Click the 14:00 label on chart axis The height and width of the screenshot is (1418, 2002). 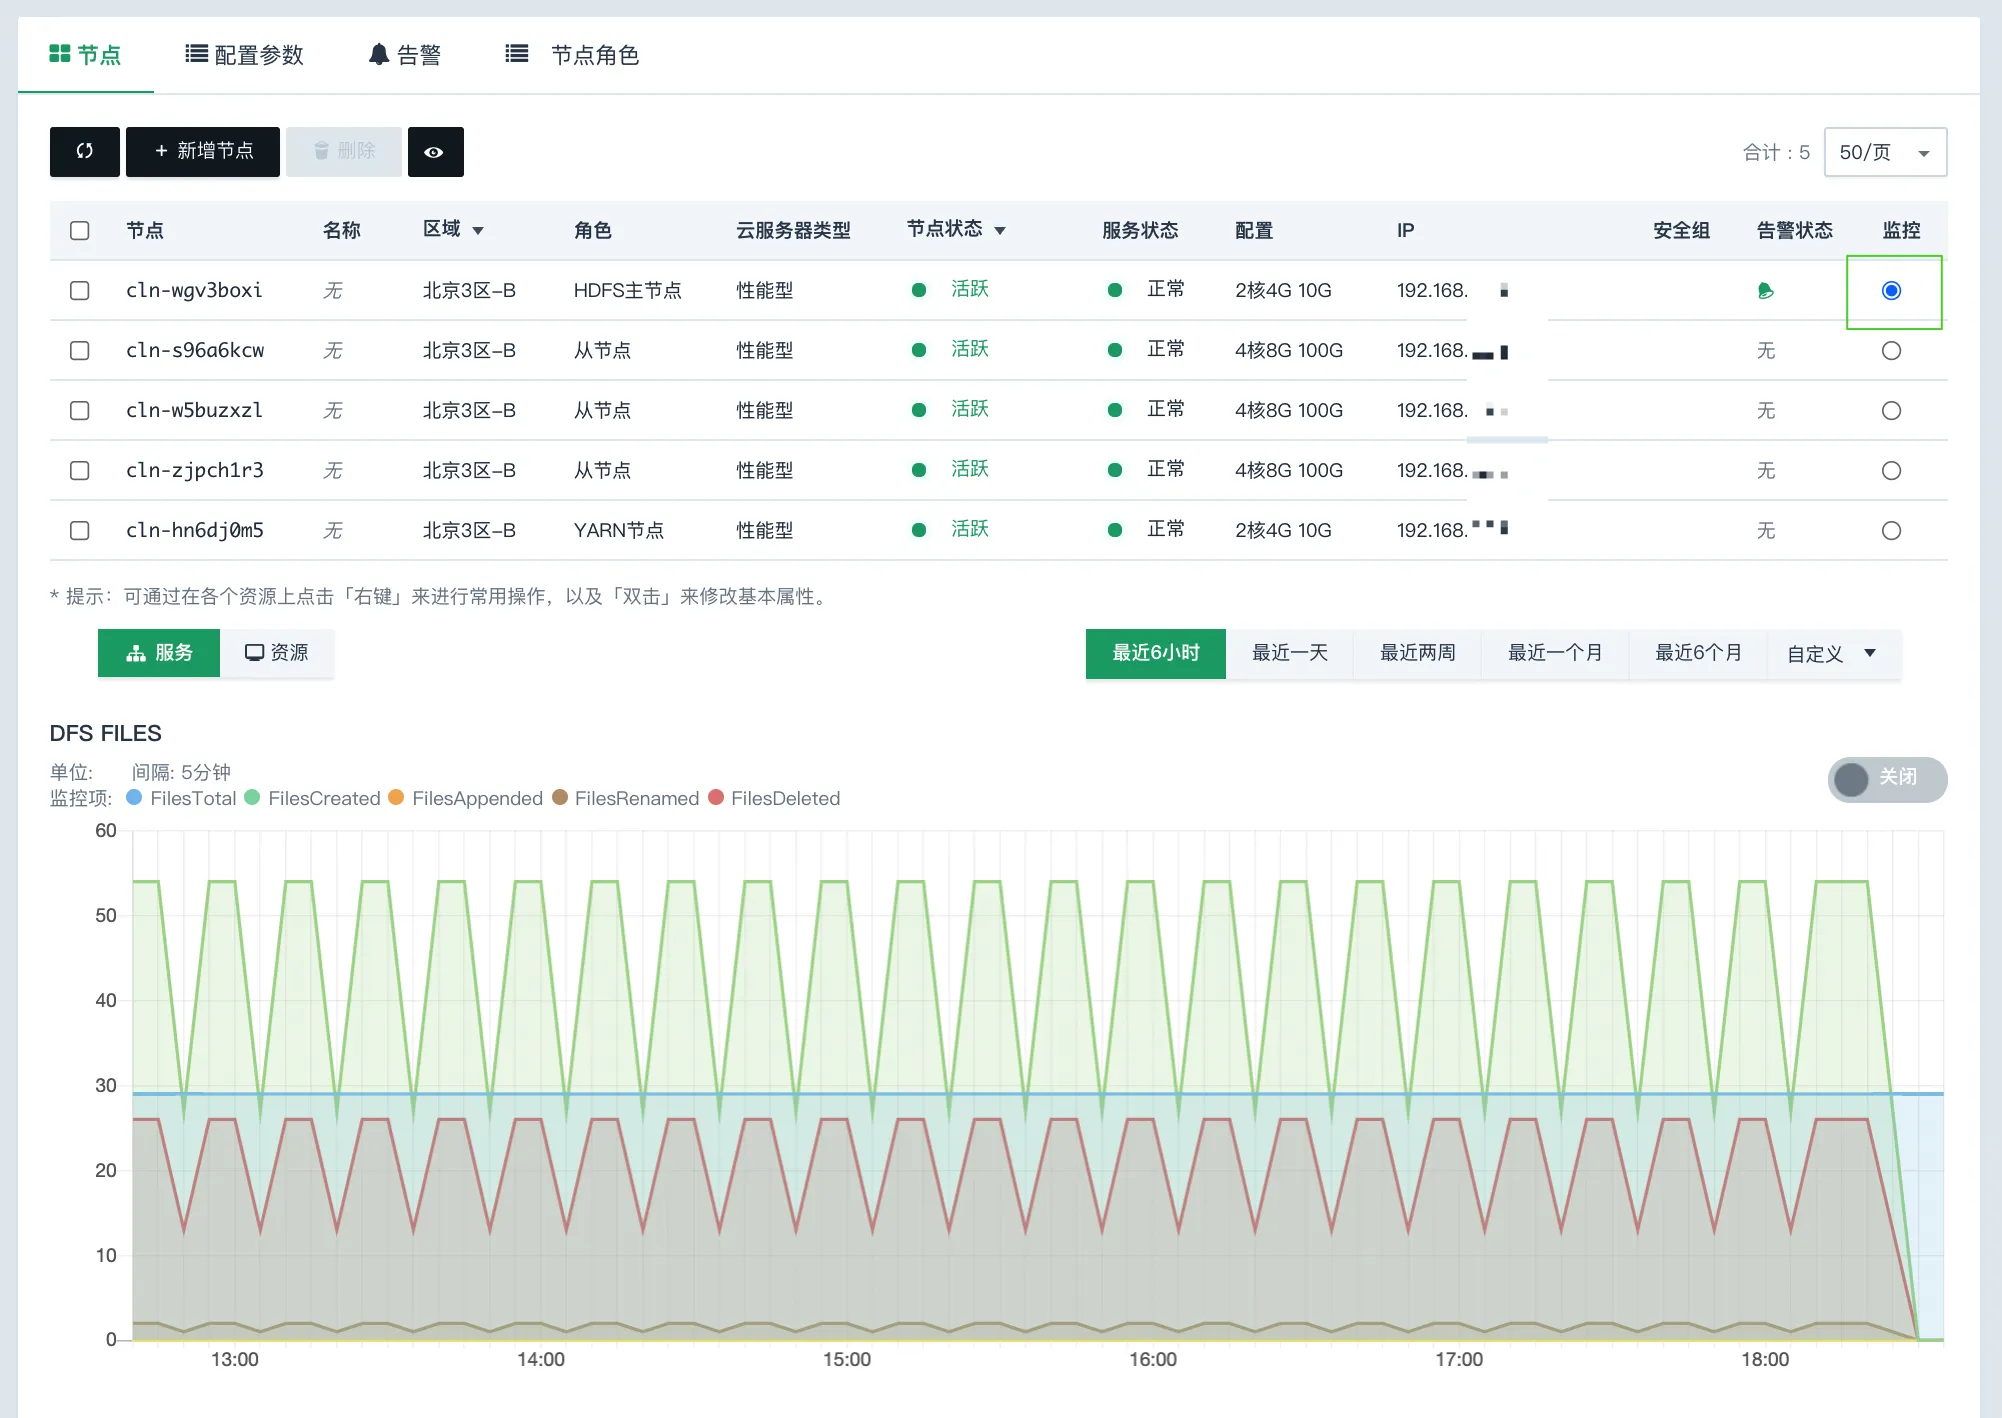point(541,1360)
